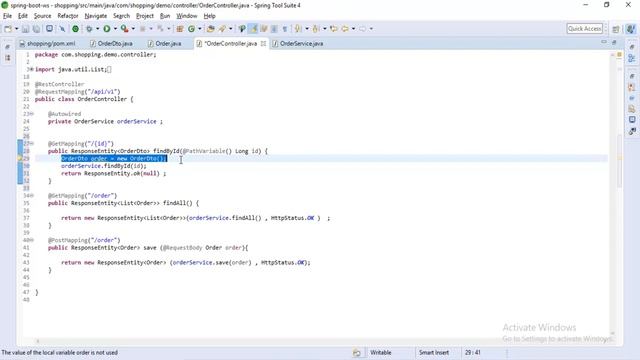Run the application with green play icon

click(x=107, y=29)
